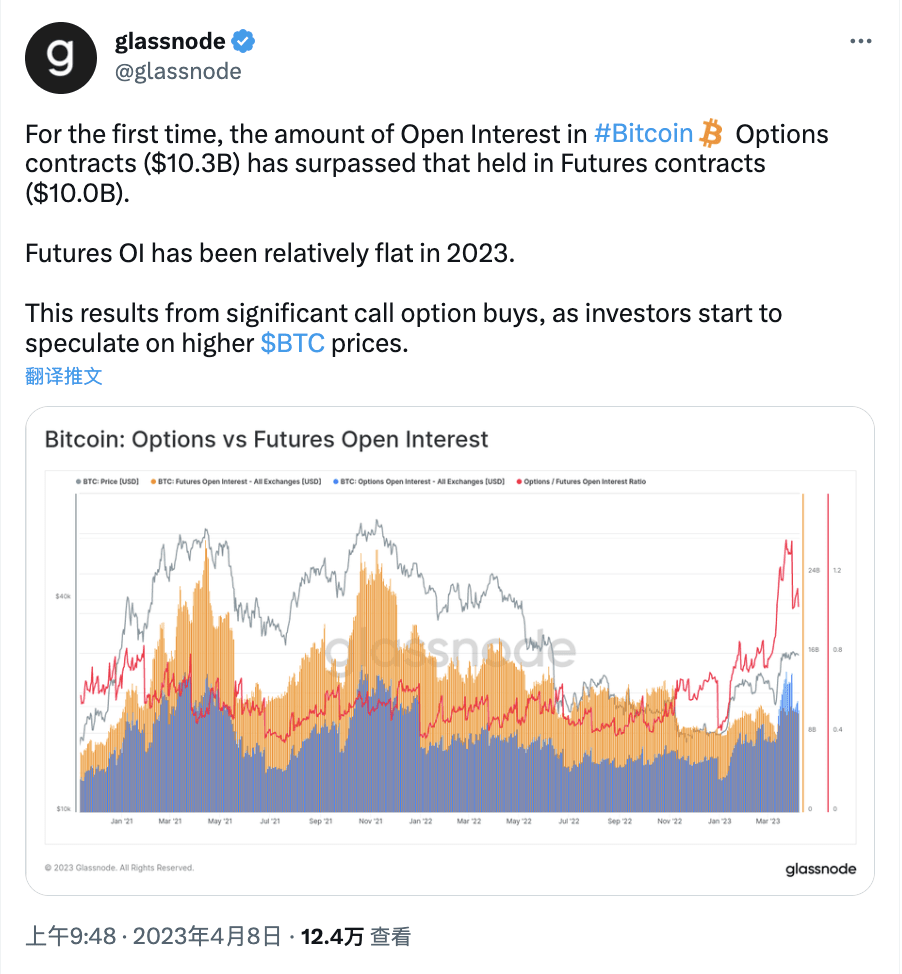902x974 pixels.
Task: Click the red Options/Futures Ratio legend dot
Action: 521,481
